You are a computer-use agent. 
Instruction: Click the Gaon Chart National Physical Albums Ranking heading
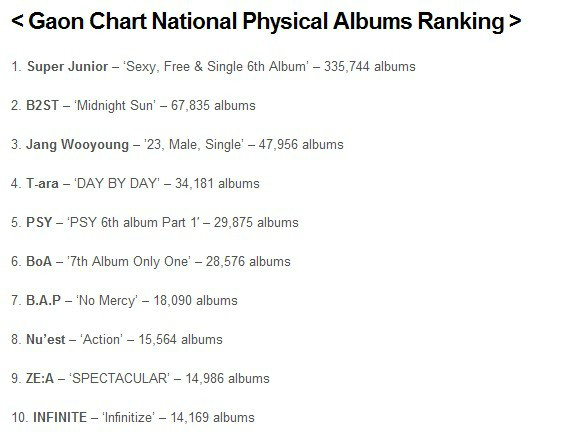pos(266,21)
